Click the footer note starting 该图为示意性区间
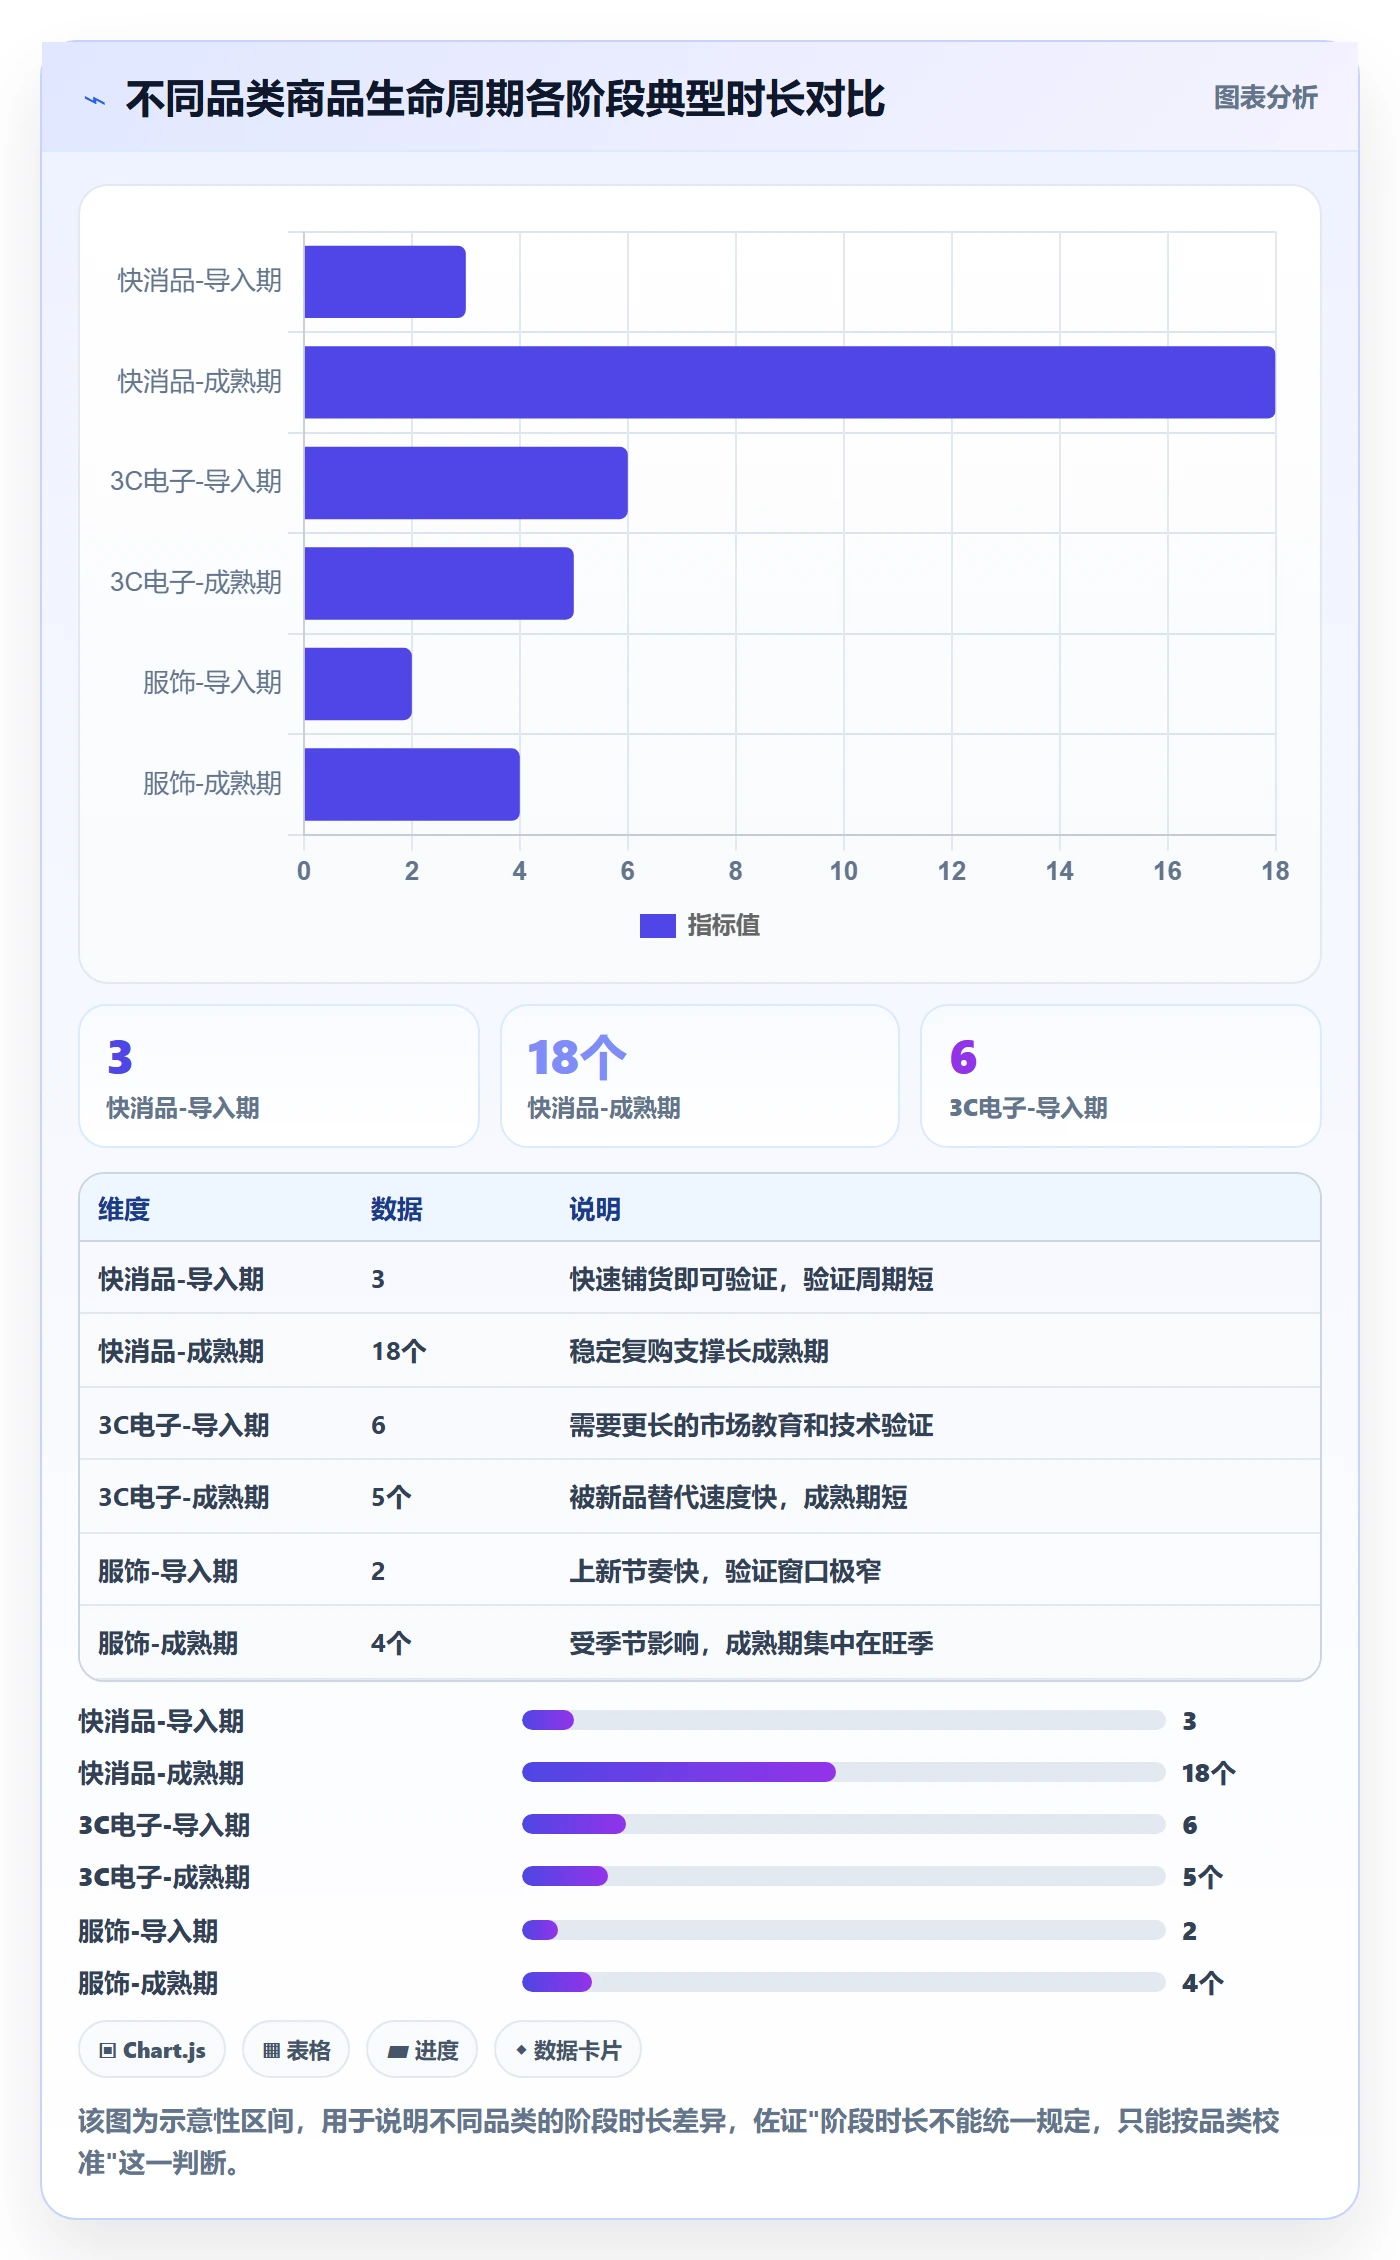The width and height of the screenshot is (1400, 2260). [x=679, y=2142]
